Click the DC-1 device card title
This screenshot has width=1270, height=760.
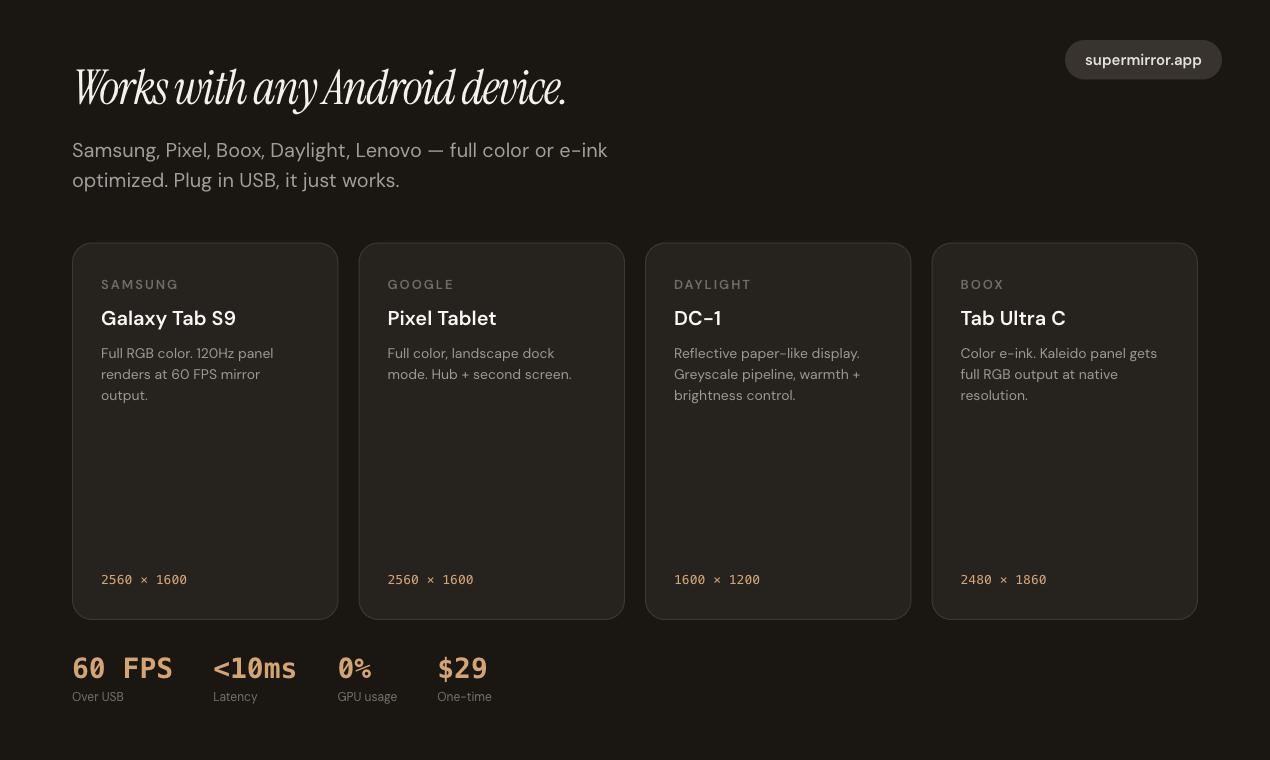tap(697, 318)
